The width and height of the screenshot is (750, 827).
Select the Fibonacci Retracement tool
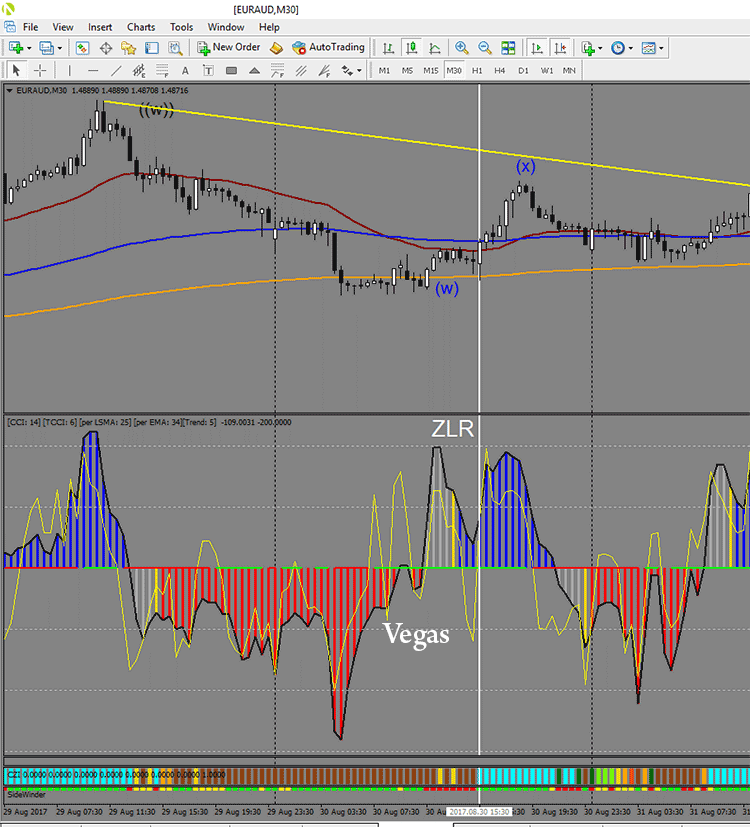(x=162, y=70)
